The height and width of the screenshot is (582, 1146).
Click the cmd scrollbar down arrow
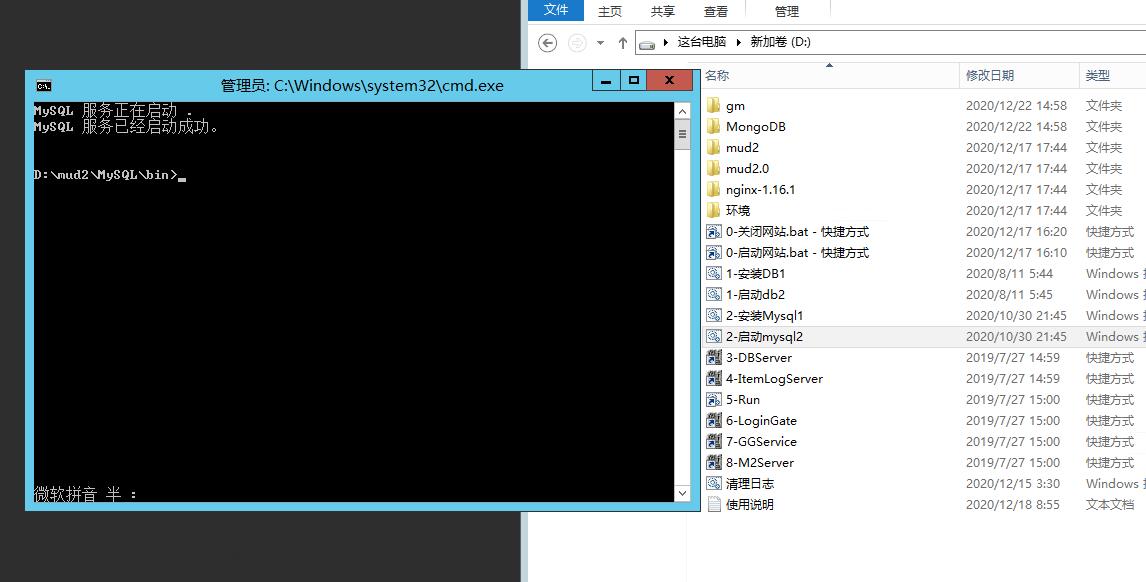[x=683, y=492]
